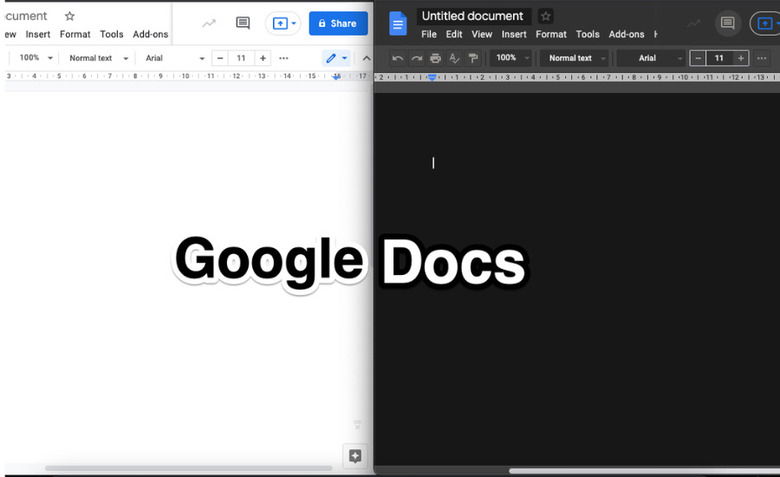The image size is (780, 477).
Task: Open the Format menu in the light window
Action: [75, 34]
